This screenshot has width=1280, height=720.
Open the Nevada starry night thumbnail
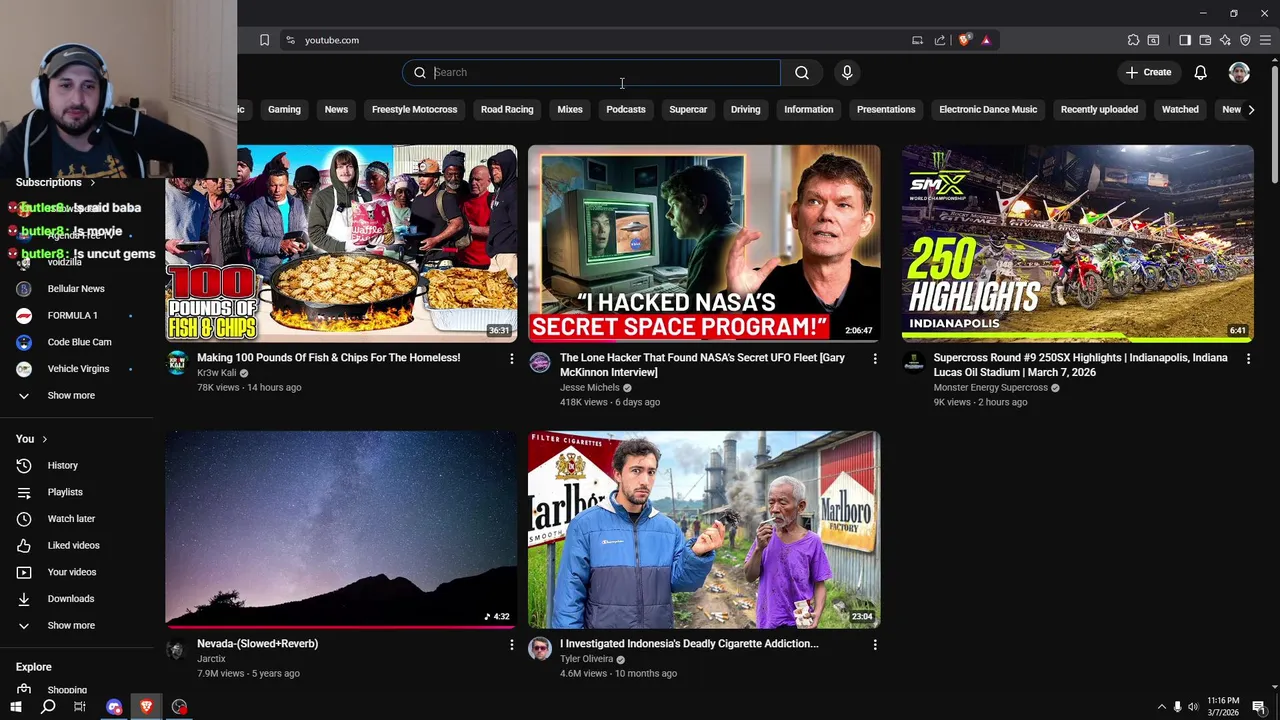click(341, 529)
